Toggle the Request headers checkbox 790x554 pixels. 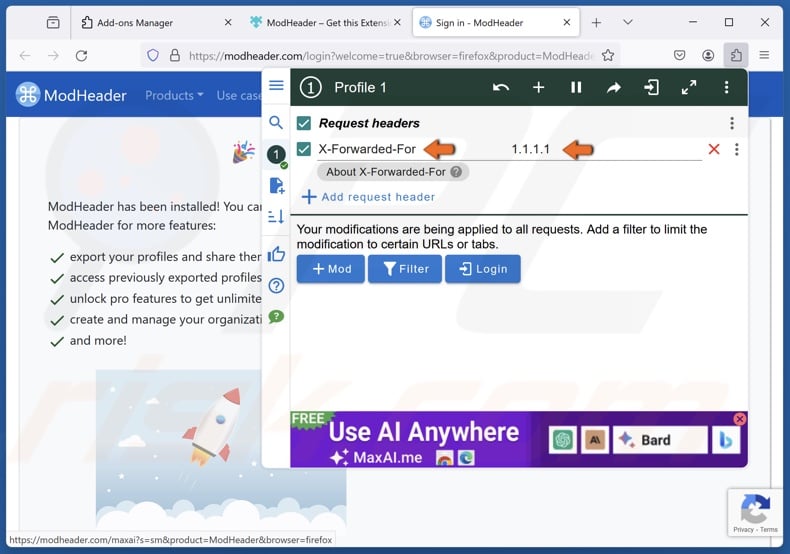304,123
